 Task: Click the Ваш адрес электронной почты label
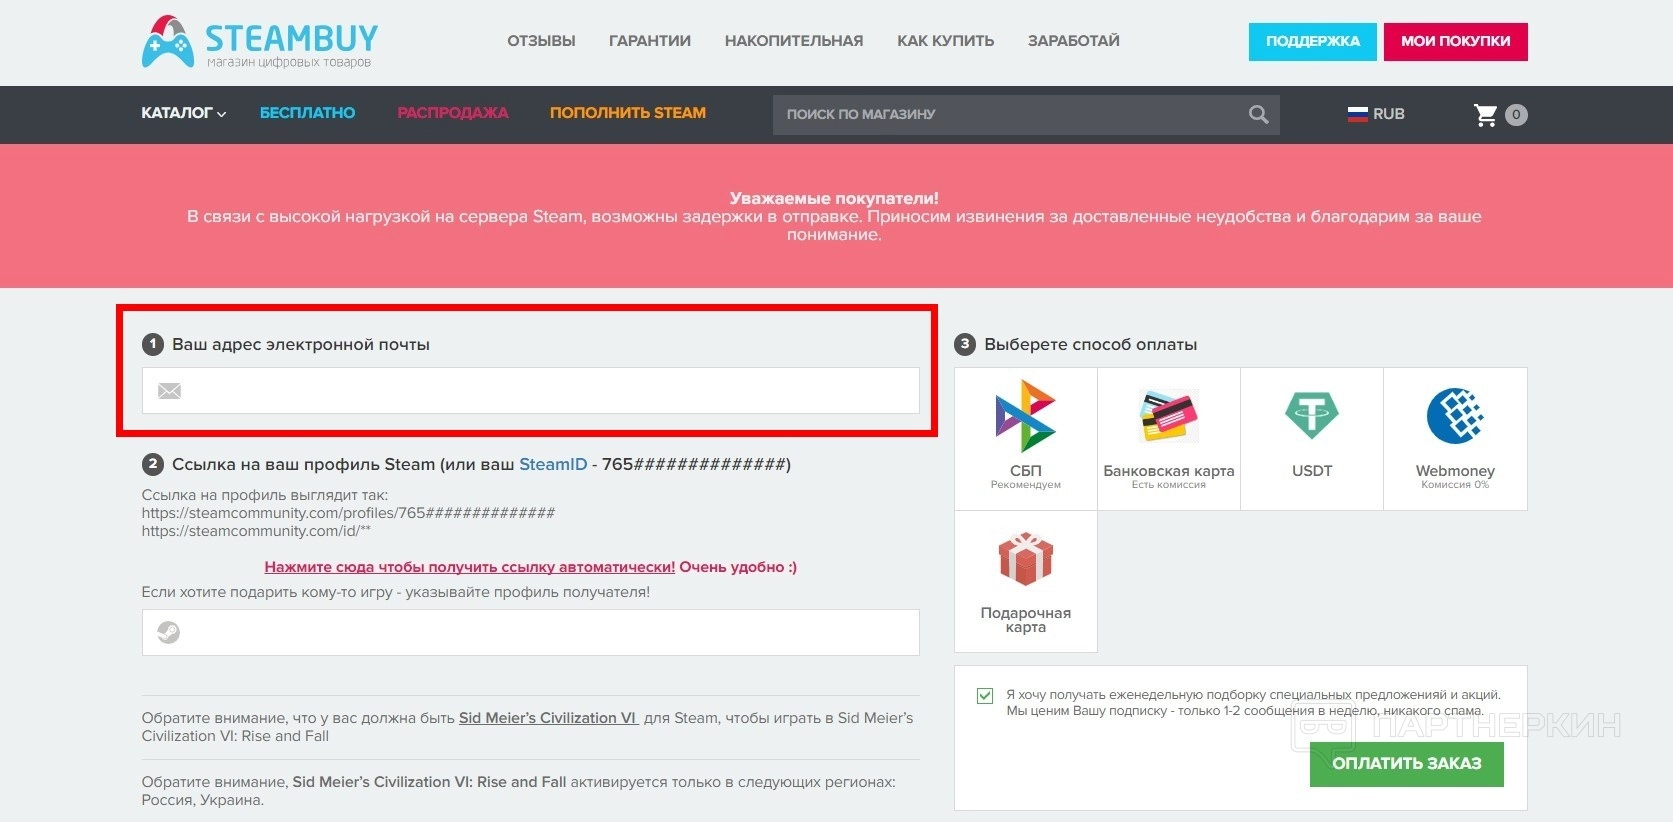[x=301, y=344]
